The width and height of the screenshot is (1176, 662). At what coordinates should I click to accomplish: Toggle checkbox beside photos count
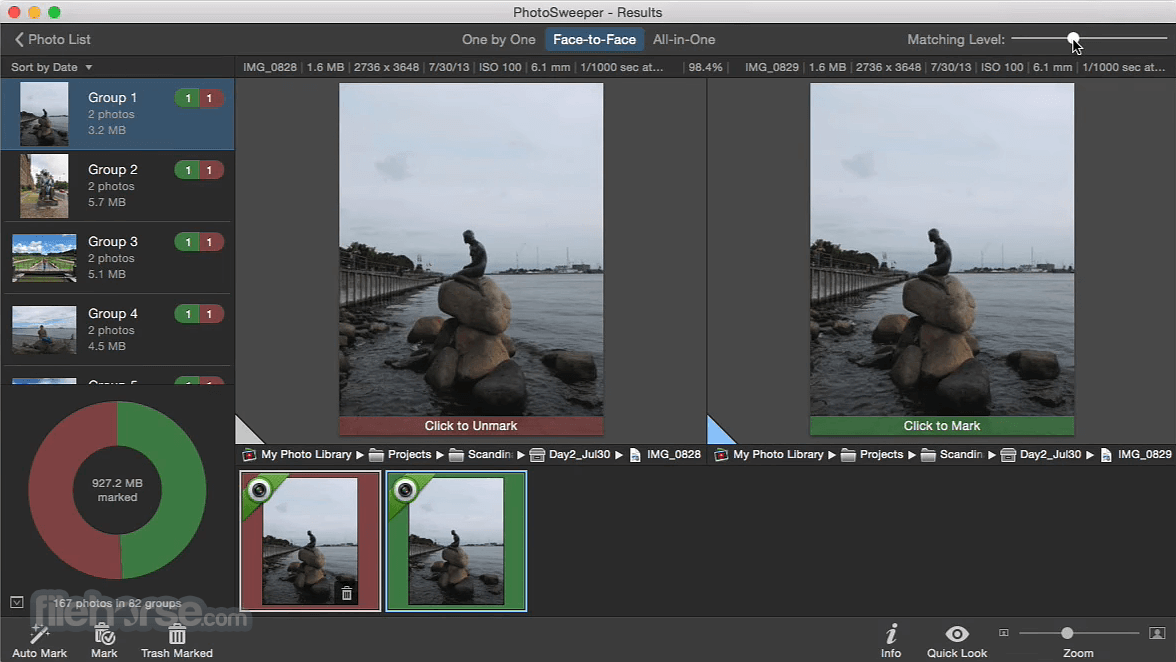click(17, 602)
